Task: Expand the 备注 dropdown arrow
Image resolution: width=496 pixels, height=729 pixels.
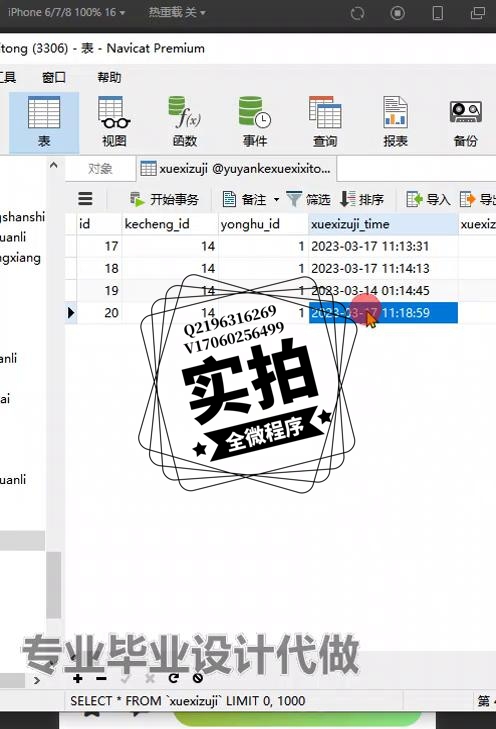Action: (x=277, y=200)
